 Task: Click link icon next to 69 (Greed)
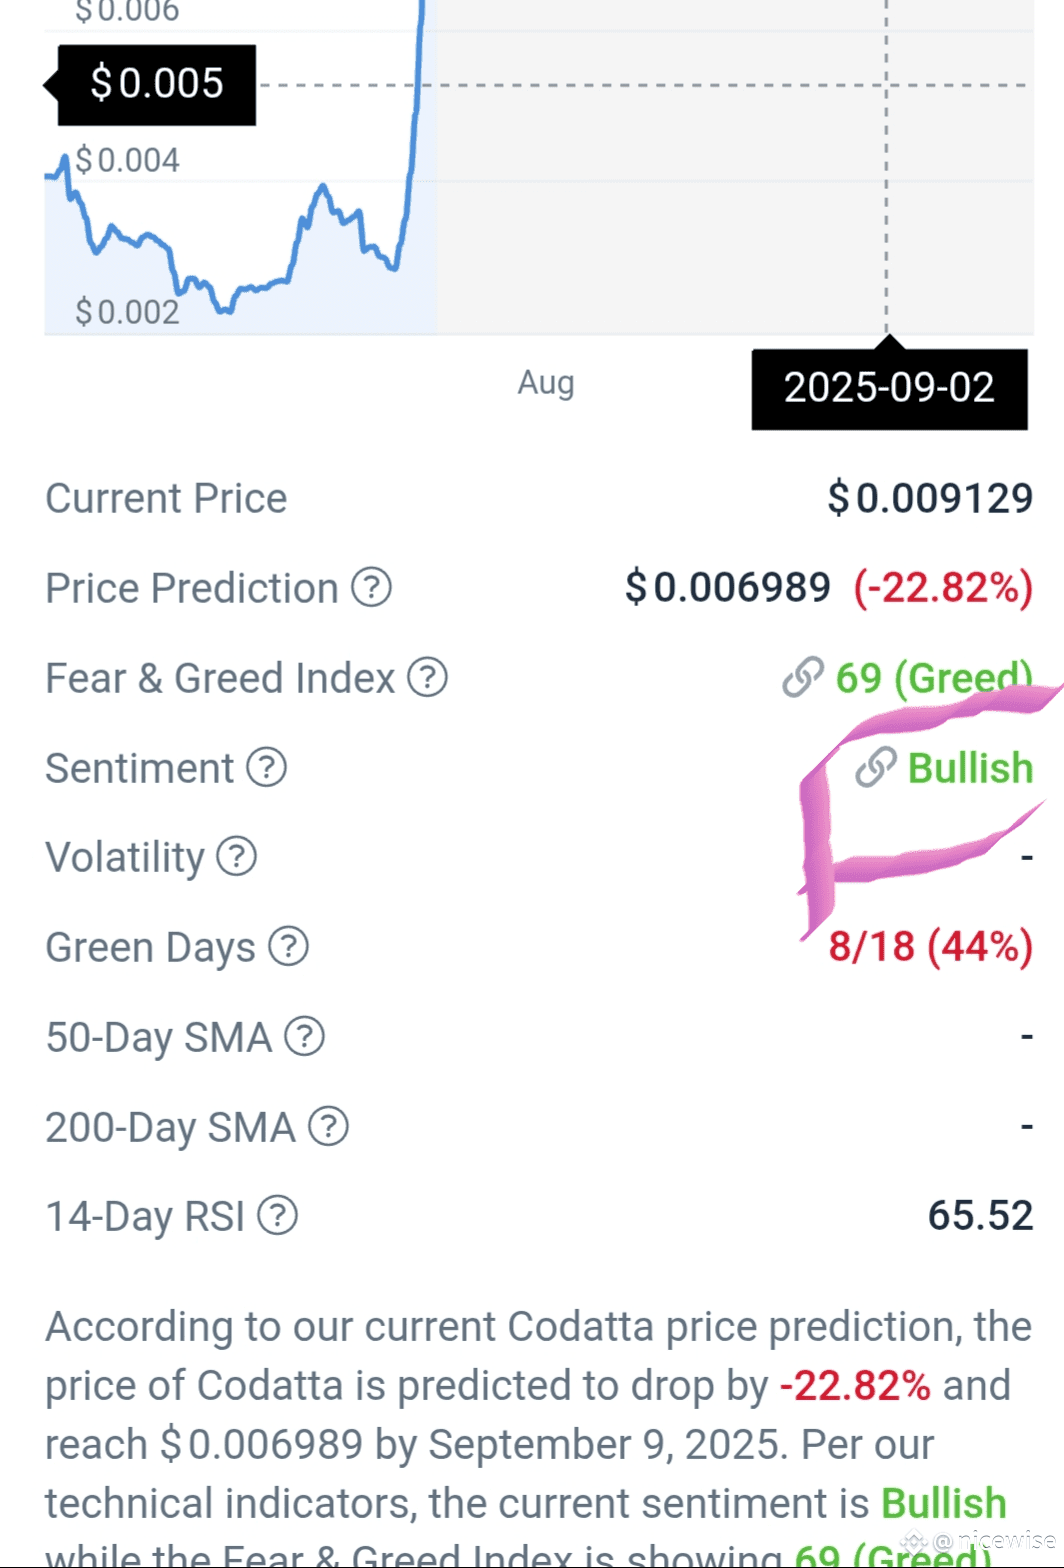pyautogui.click(x=803, y=677)
